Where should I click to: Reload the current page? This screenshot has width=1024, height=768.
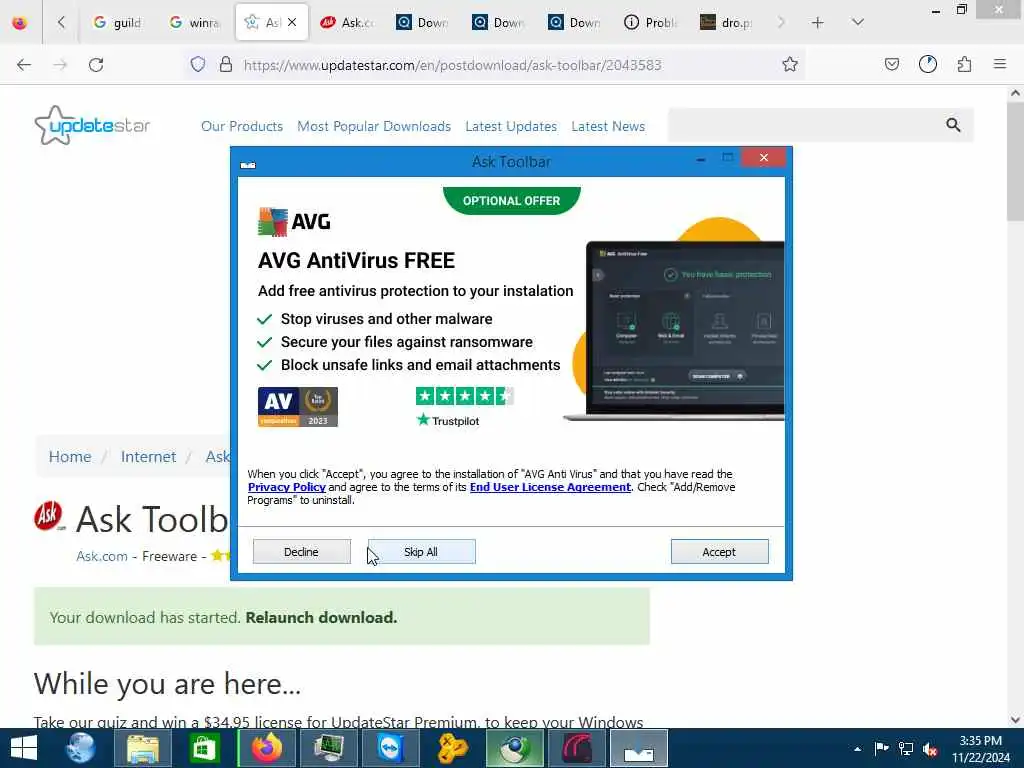(96, 65)
